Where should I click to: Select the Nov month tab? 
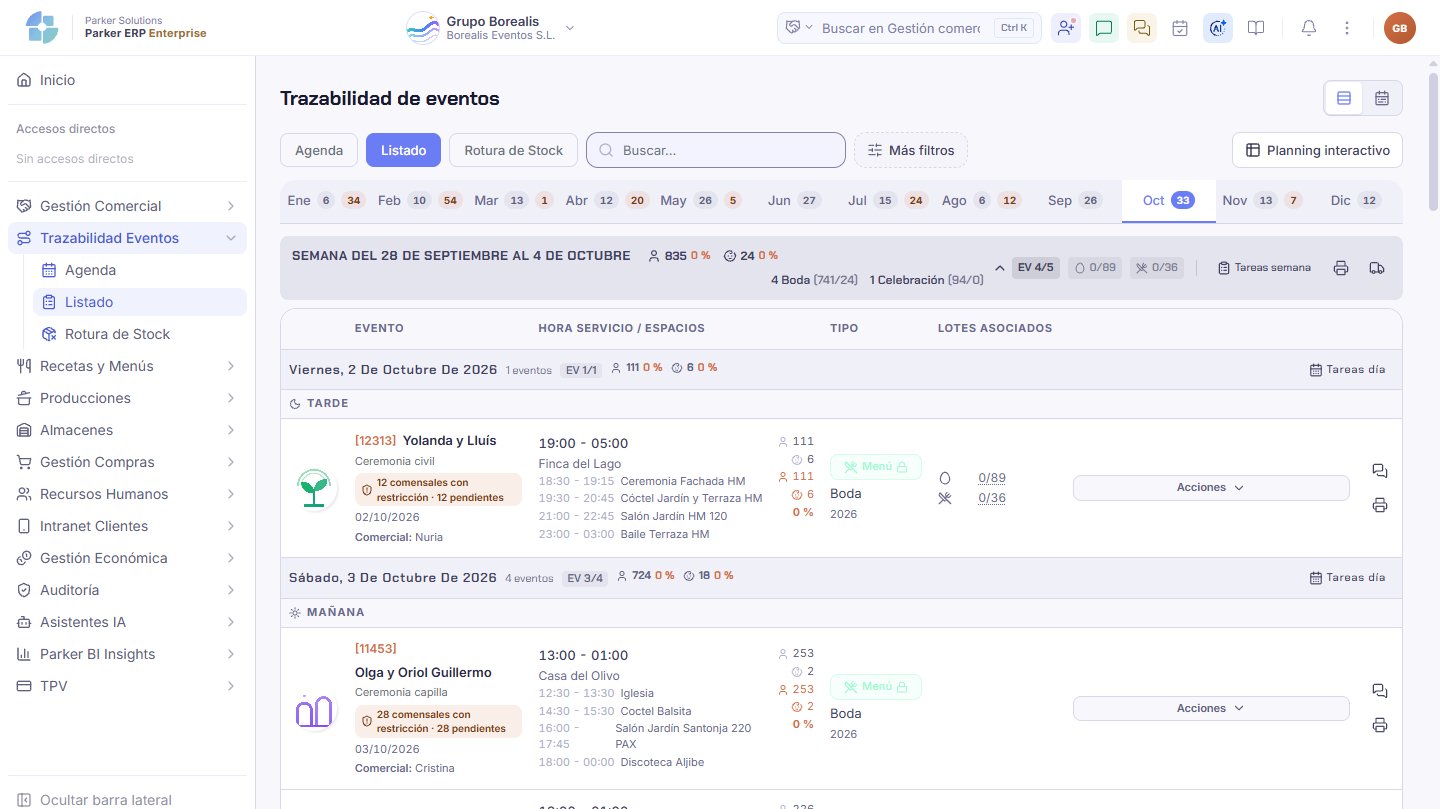point(1262,201)
